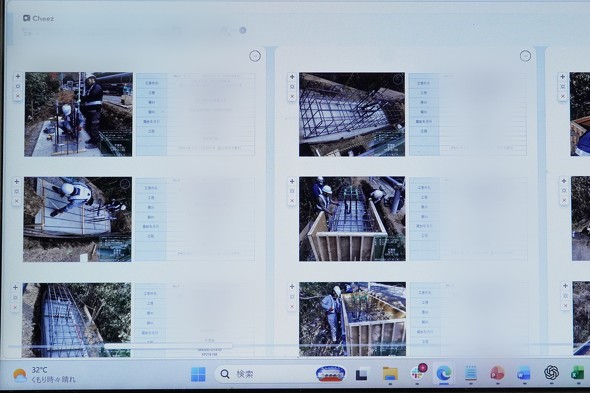Viewport: 590px width, 393px height.
Task: Open the weather widget showing 32°C
Action: click(x=44, y=375)
